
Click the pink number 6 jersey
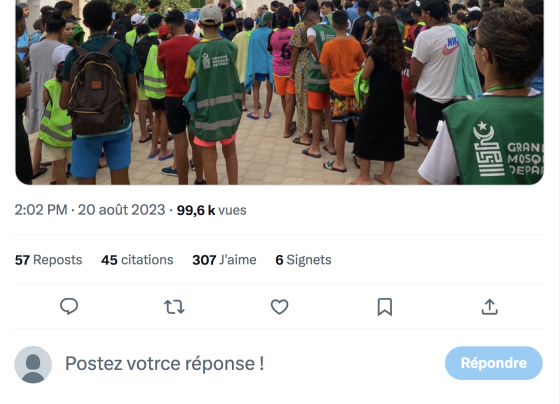pos(281,53)
